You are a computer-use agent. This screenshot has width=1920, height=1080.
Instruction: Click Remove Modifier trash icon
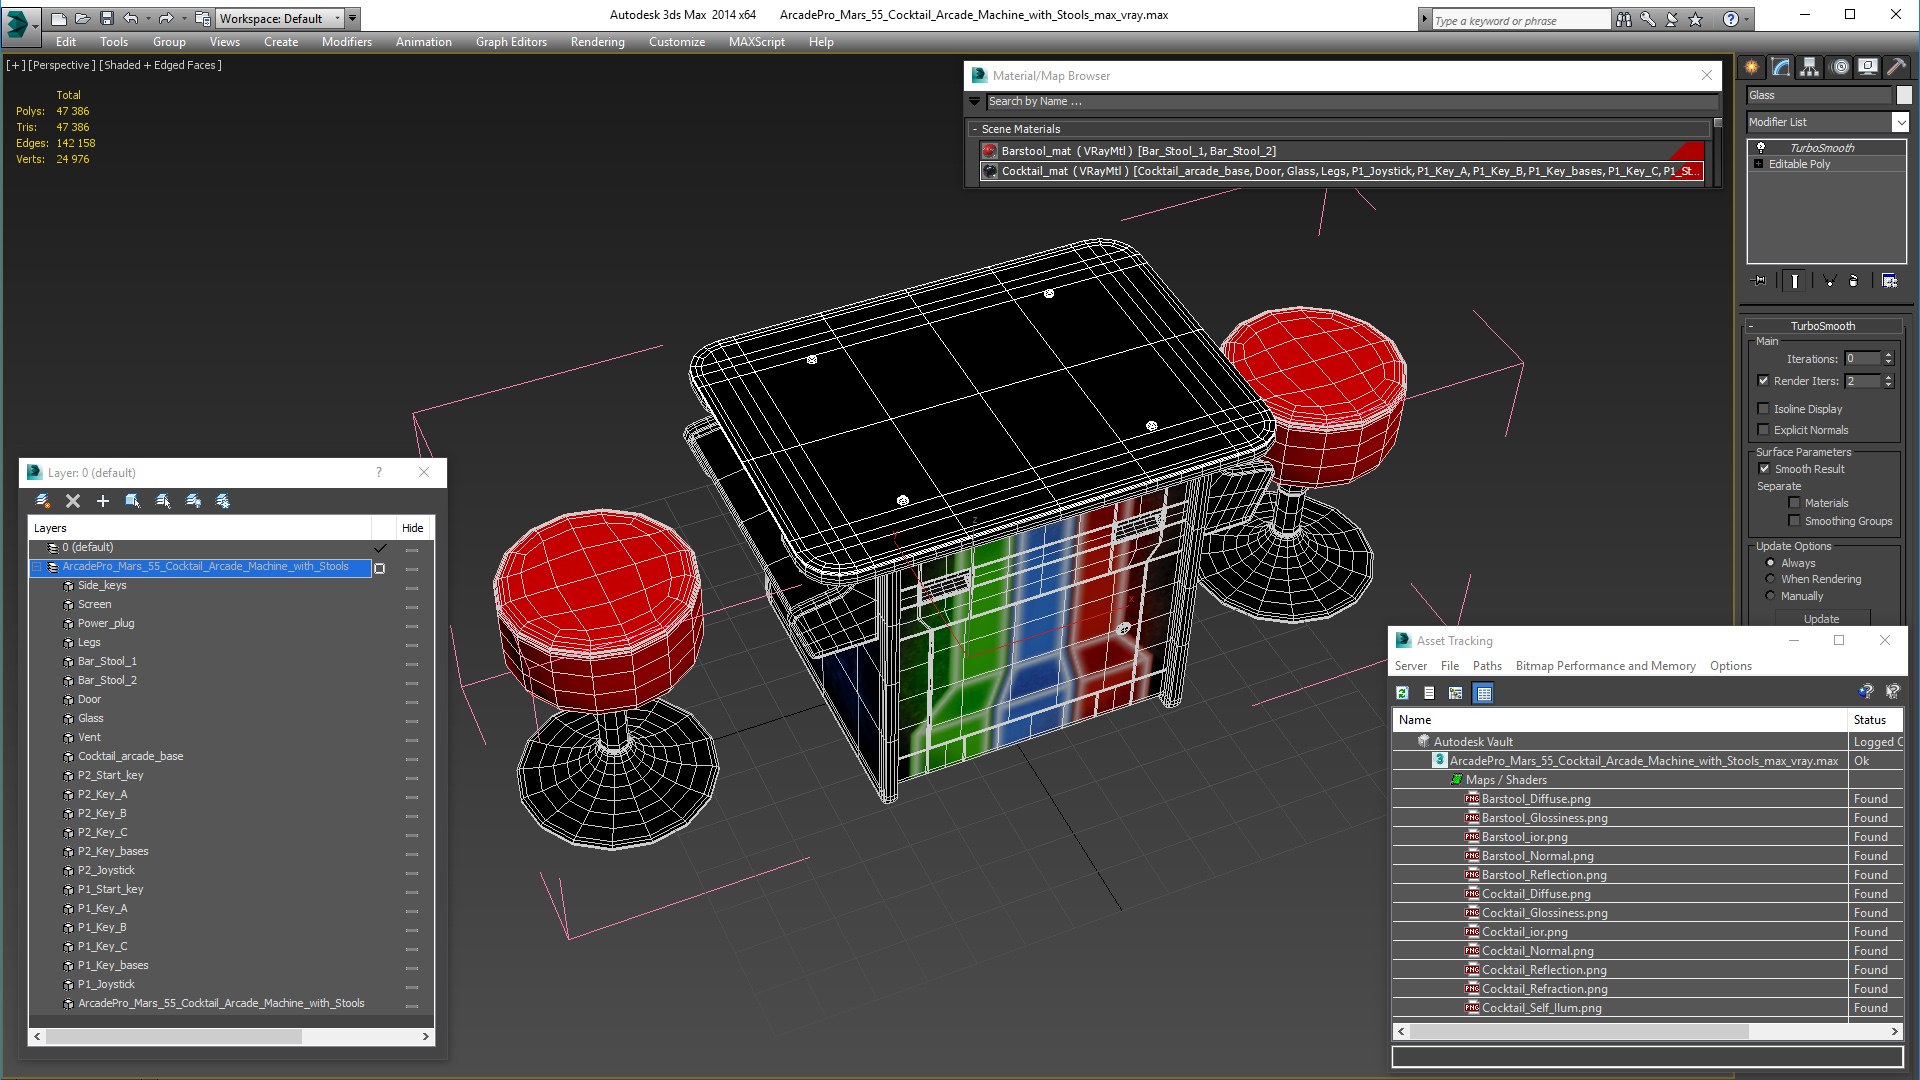[x=1854, y=281]
